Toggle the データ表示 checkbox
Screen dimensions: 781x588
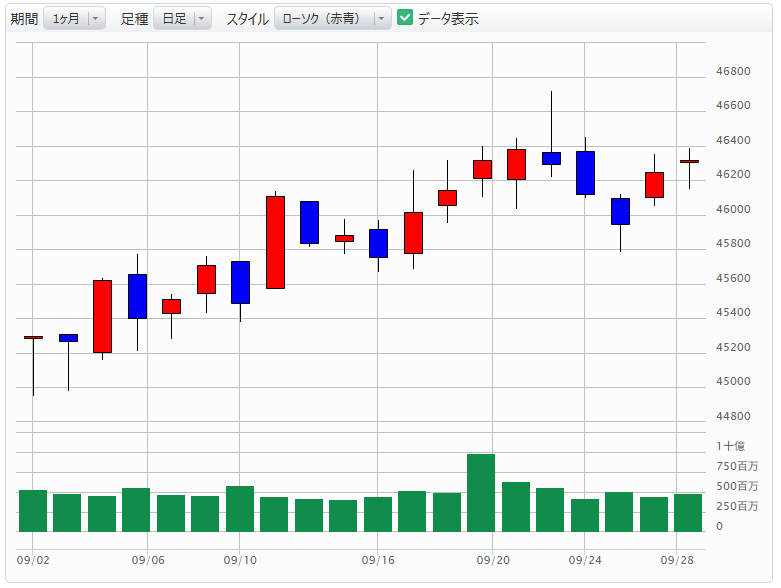[405, 18]
